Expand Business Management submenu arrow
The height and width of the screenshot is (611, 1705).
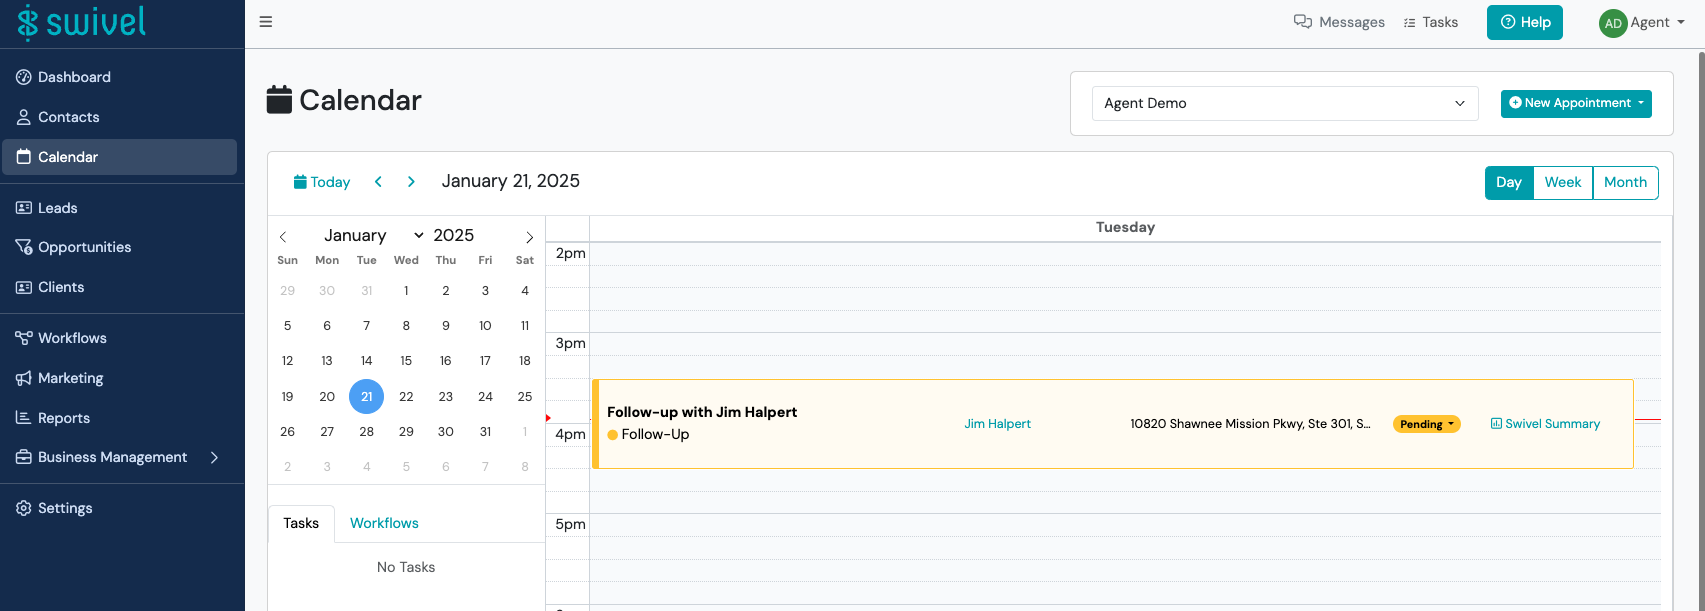(214, 457)
